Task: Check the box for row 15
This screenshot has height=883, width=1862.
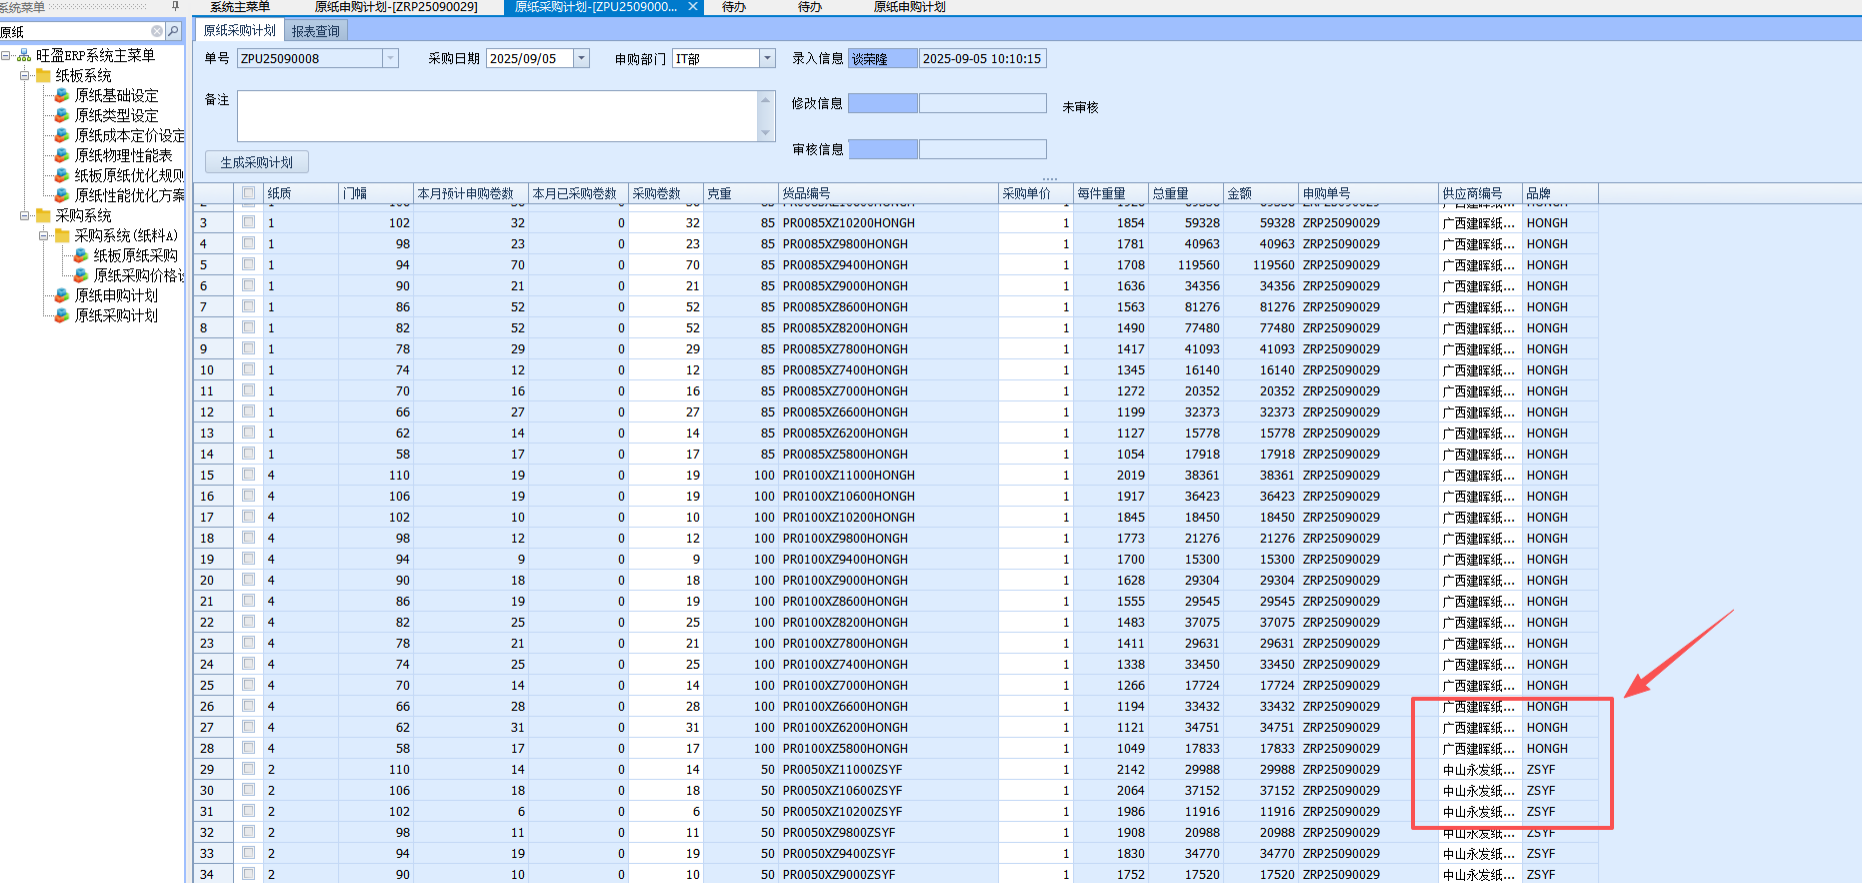Action: [248, 474]
